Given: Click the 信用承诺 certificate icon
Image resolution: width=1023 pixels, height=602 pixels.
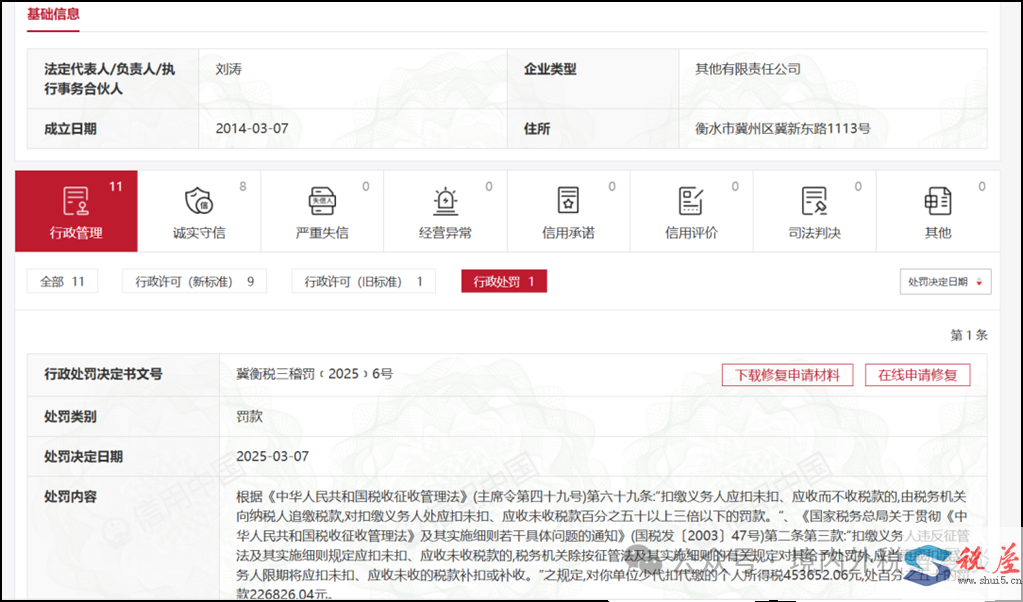Looking at the screenshot, I should coord(568,201).
